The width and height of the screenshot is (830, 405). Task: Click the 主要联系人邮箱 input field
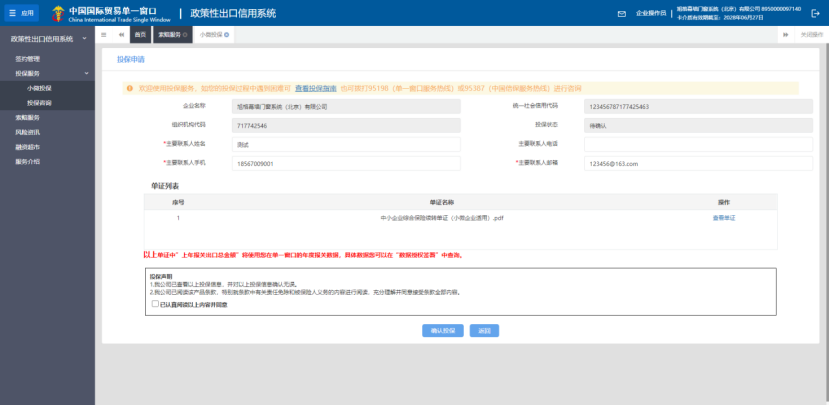pos(698,164)
